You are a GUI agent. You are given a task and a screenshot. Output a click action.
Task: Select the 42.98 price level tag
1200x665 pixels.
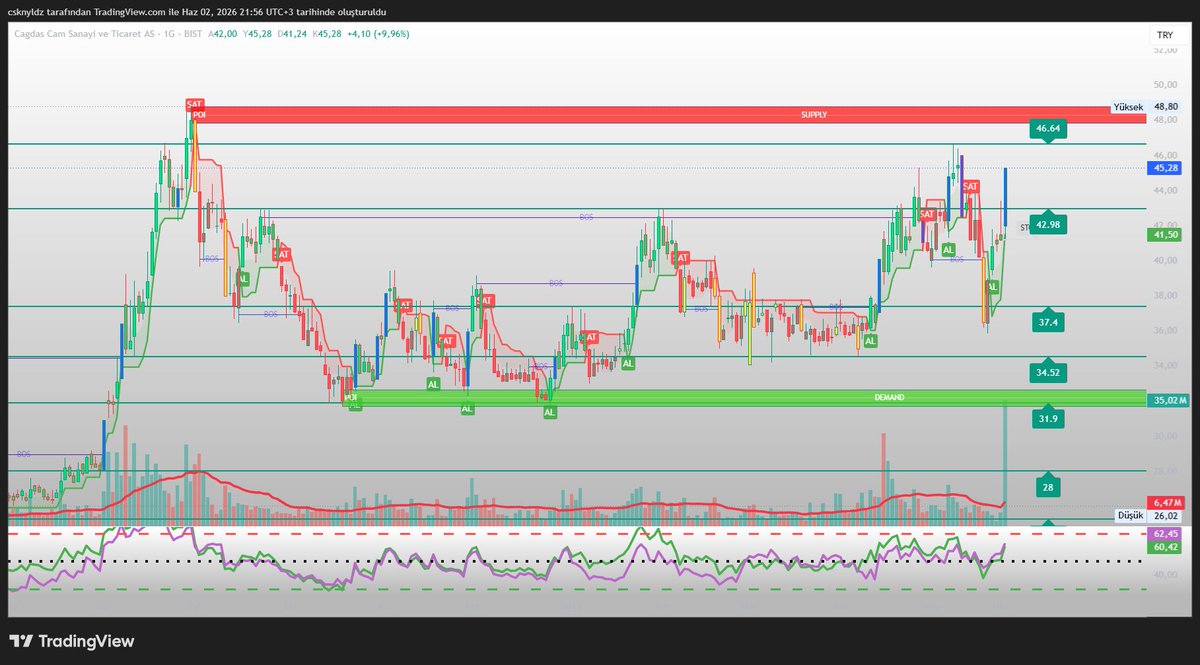pos(1048,226)
